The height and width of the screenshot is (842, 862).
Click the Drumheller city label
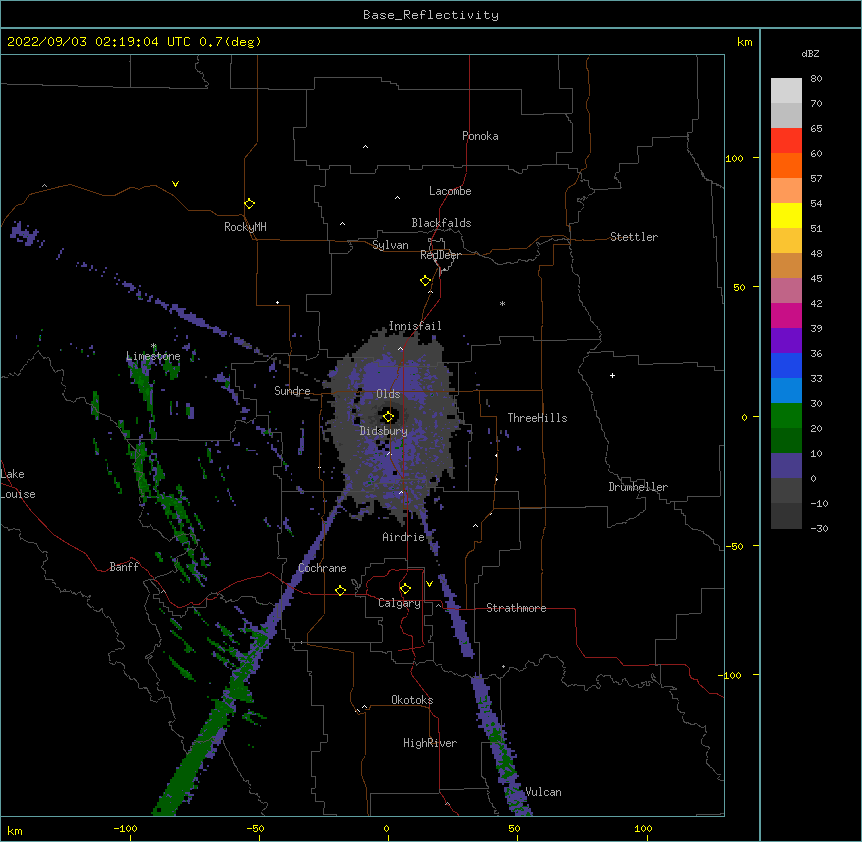tap(638, 487)
